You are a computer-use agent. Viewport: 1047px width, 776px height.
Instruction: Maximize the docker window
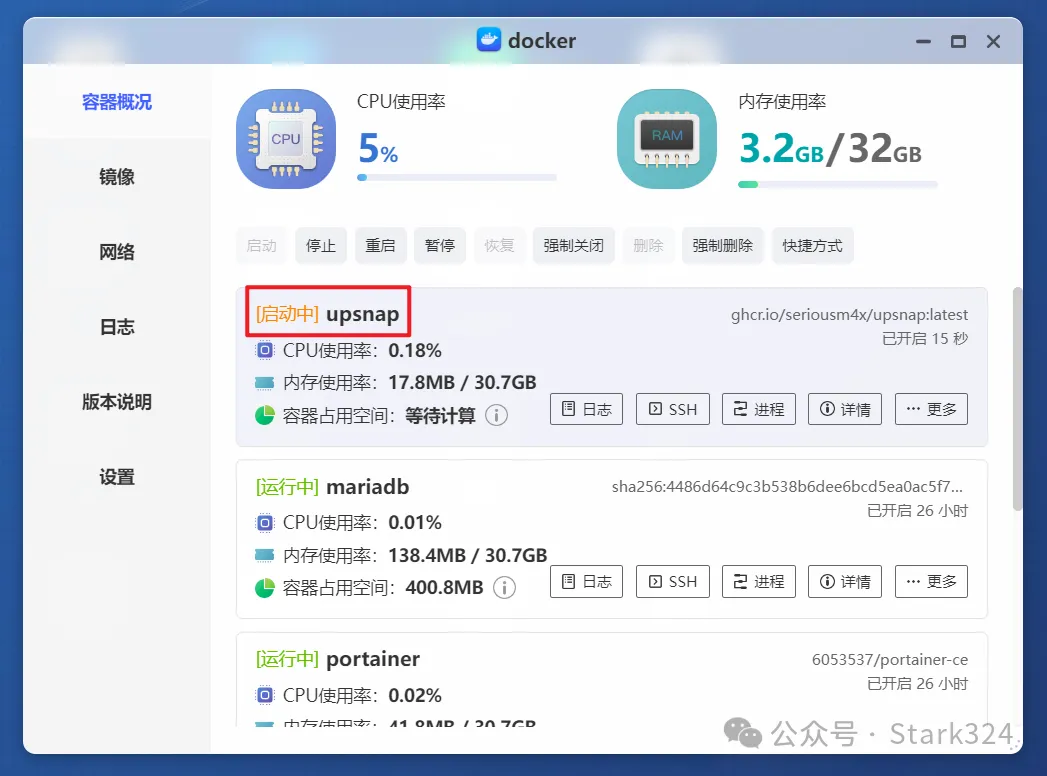958,41
